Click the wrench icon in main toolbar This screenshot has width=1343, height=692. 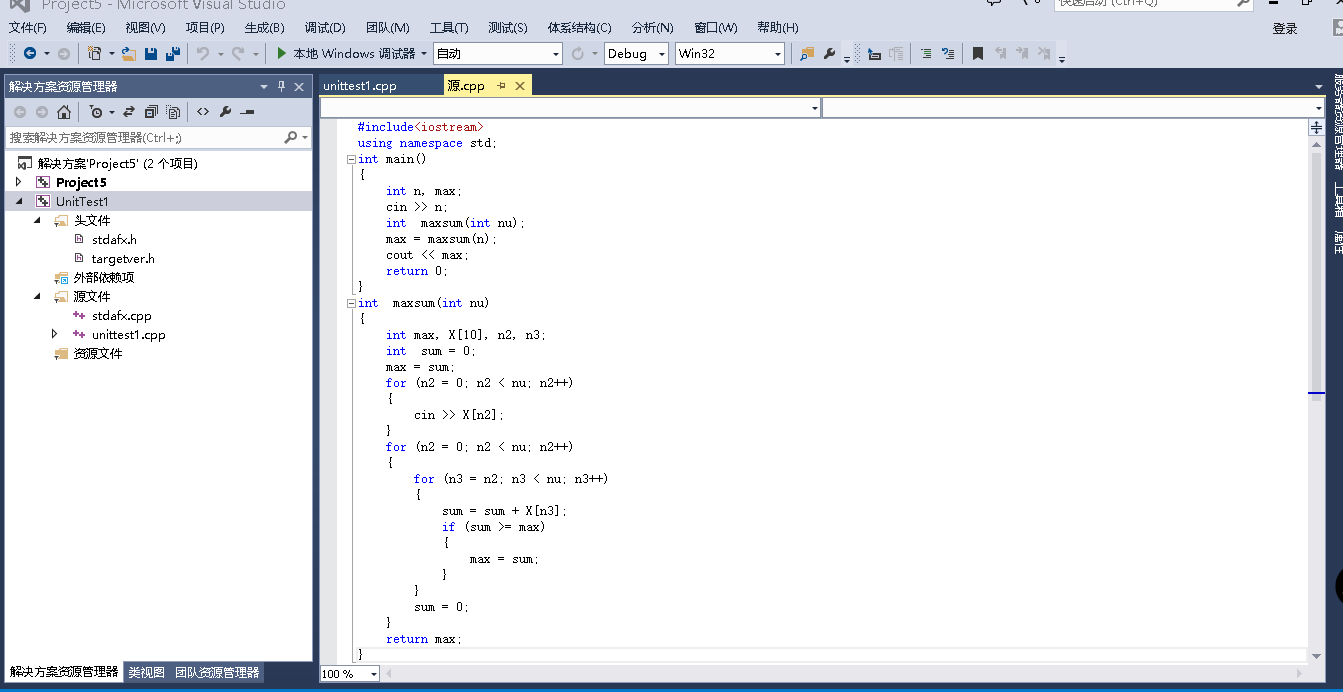tap(829, 53)
